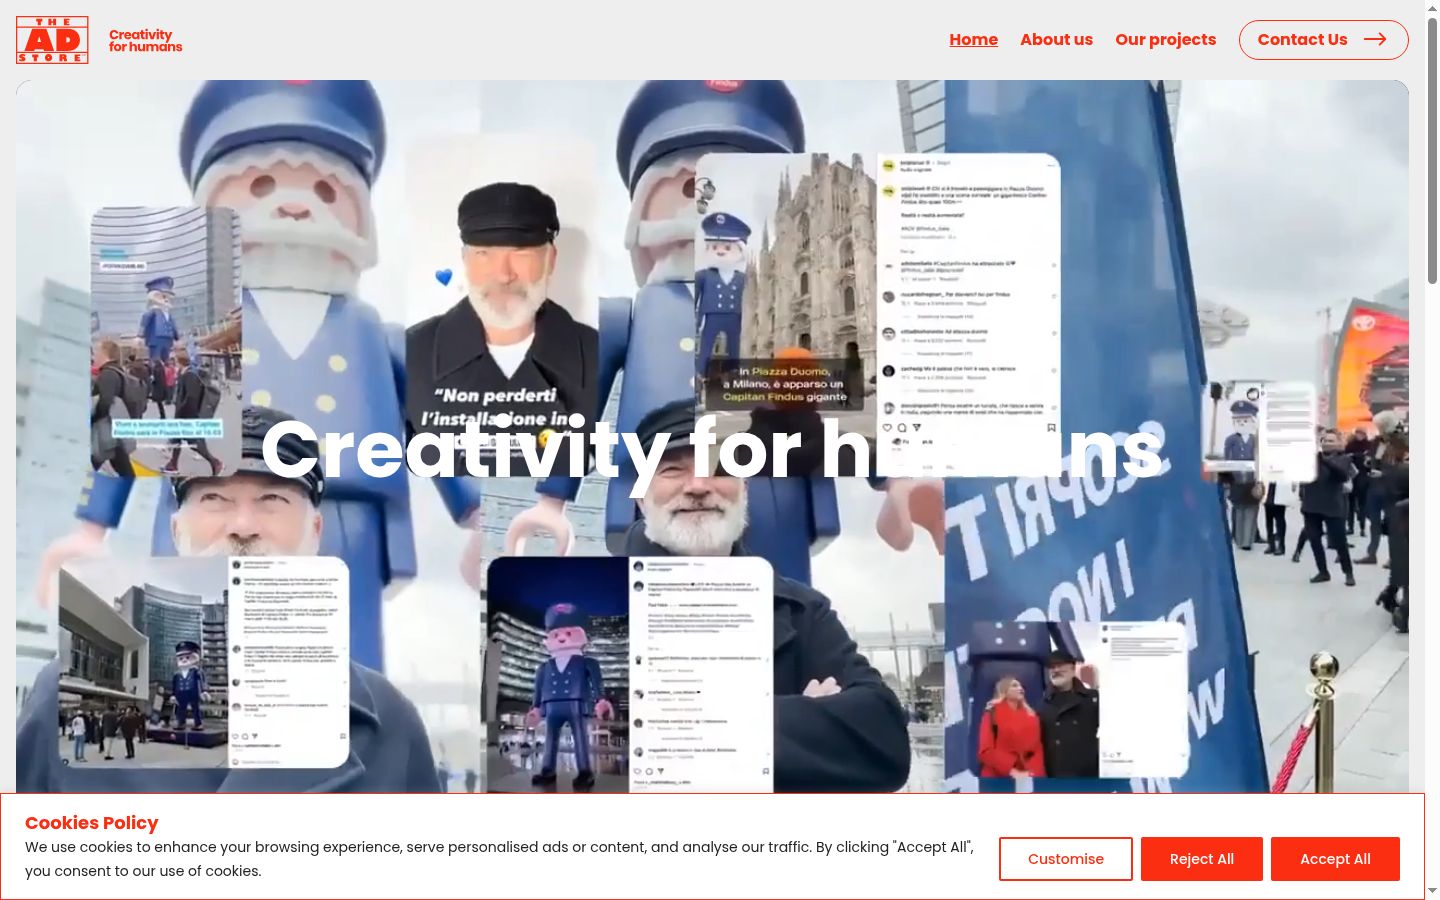Click the woman in red coat photo

pos(1036,700)
